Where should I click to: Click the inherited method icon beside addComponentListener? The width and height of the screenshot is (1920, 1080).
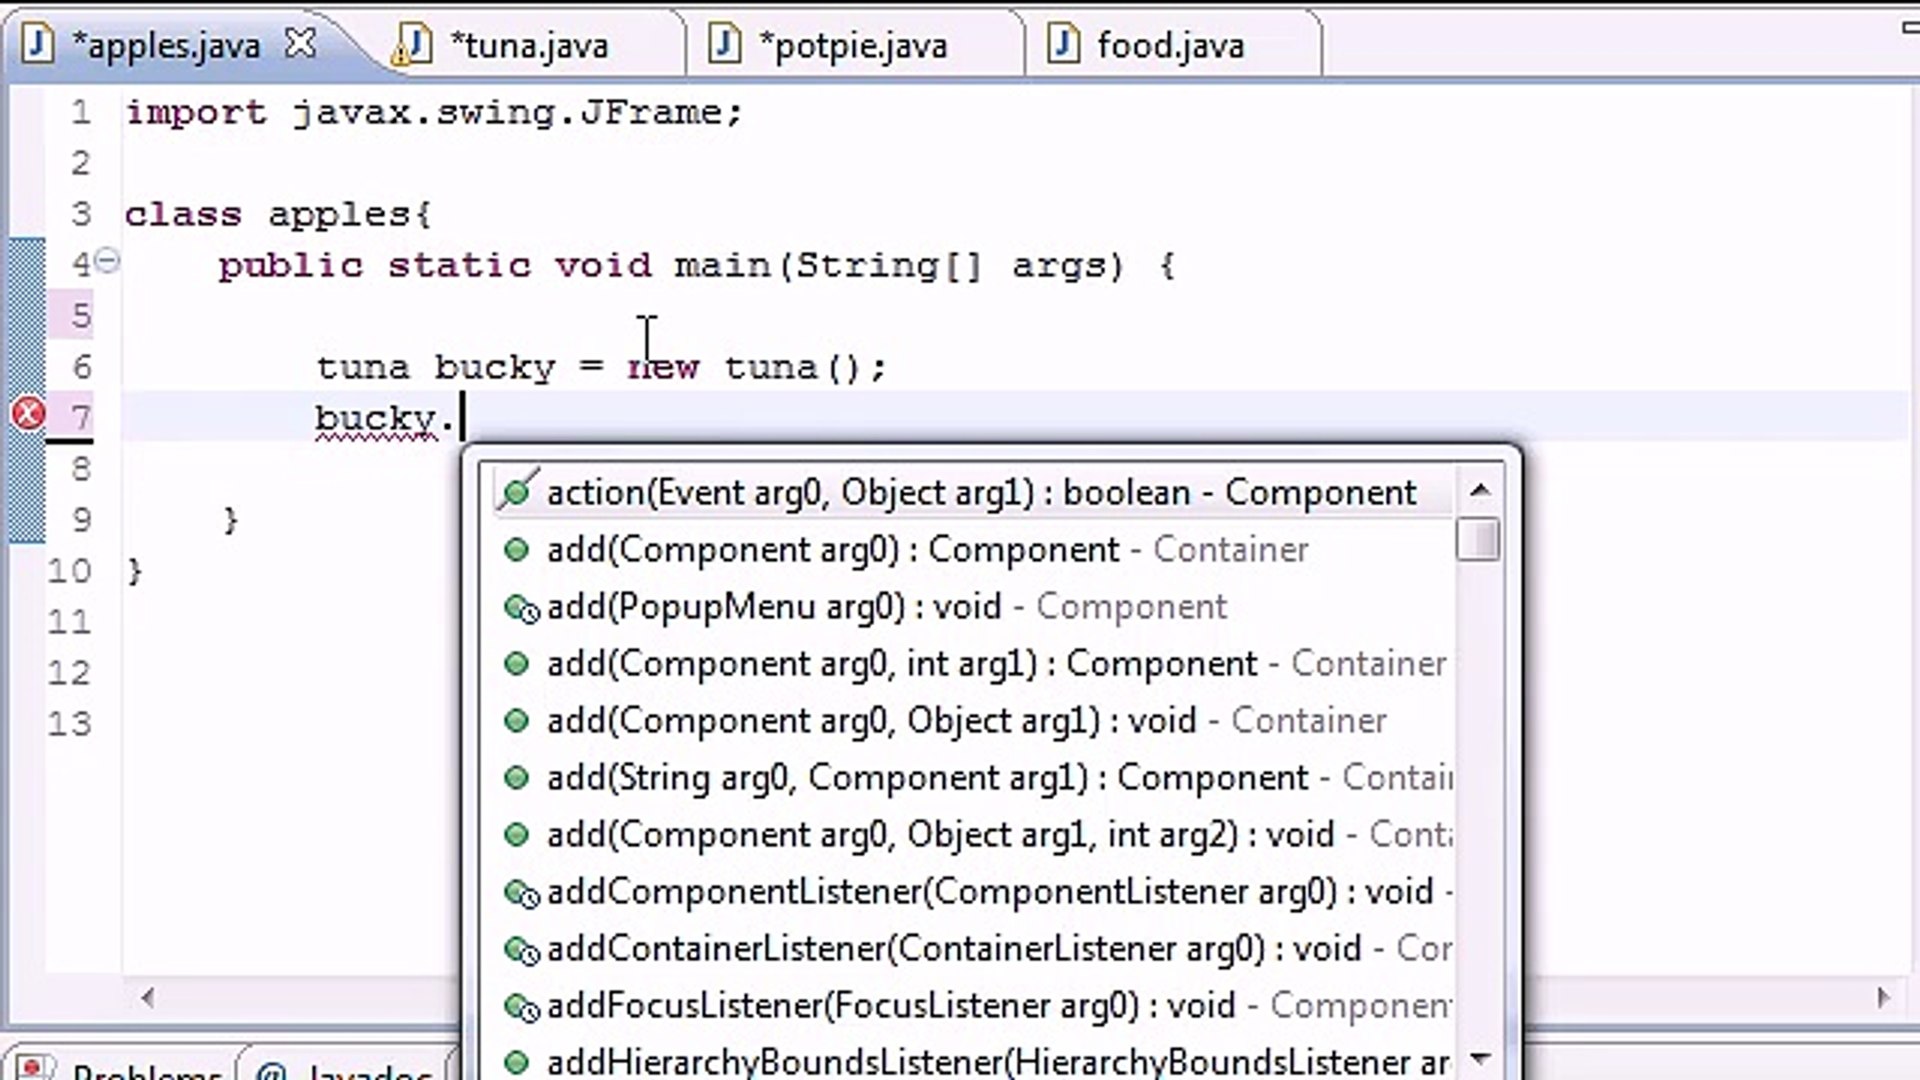520,893
